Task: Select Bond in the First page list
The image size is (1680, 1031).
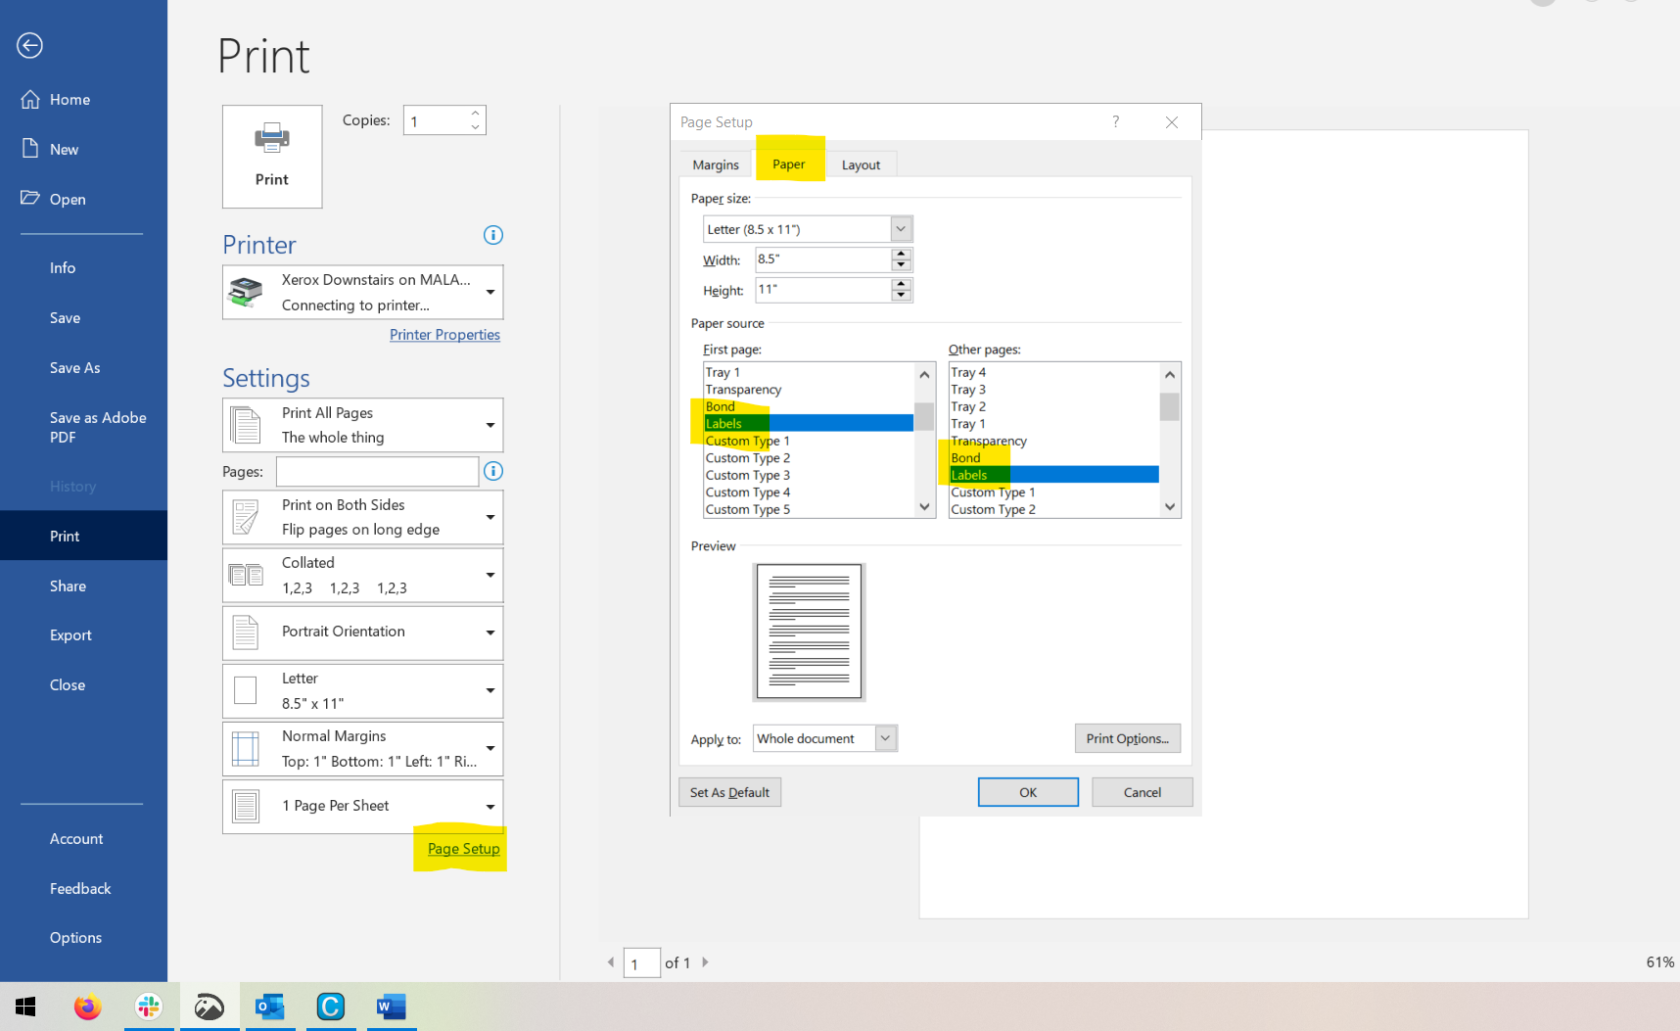Action: [x=720, y=406]
